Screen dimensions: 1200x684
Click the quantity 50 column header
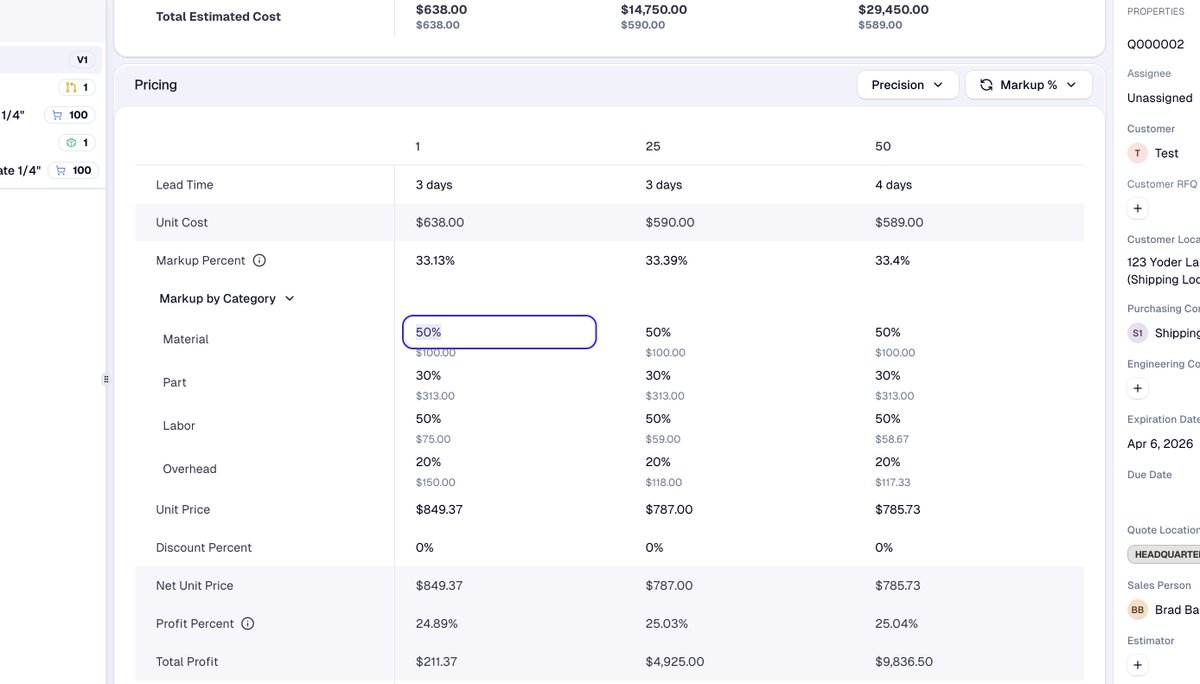883,147
